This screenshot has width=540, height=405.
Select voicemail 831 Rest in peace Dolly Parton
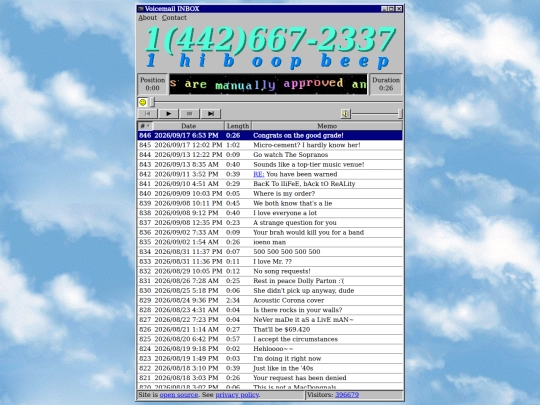coord(270,281)
